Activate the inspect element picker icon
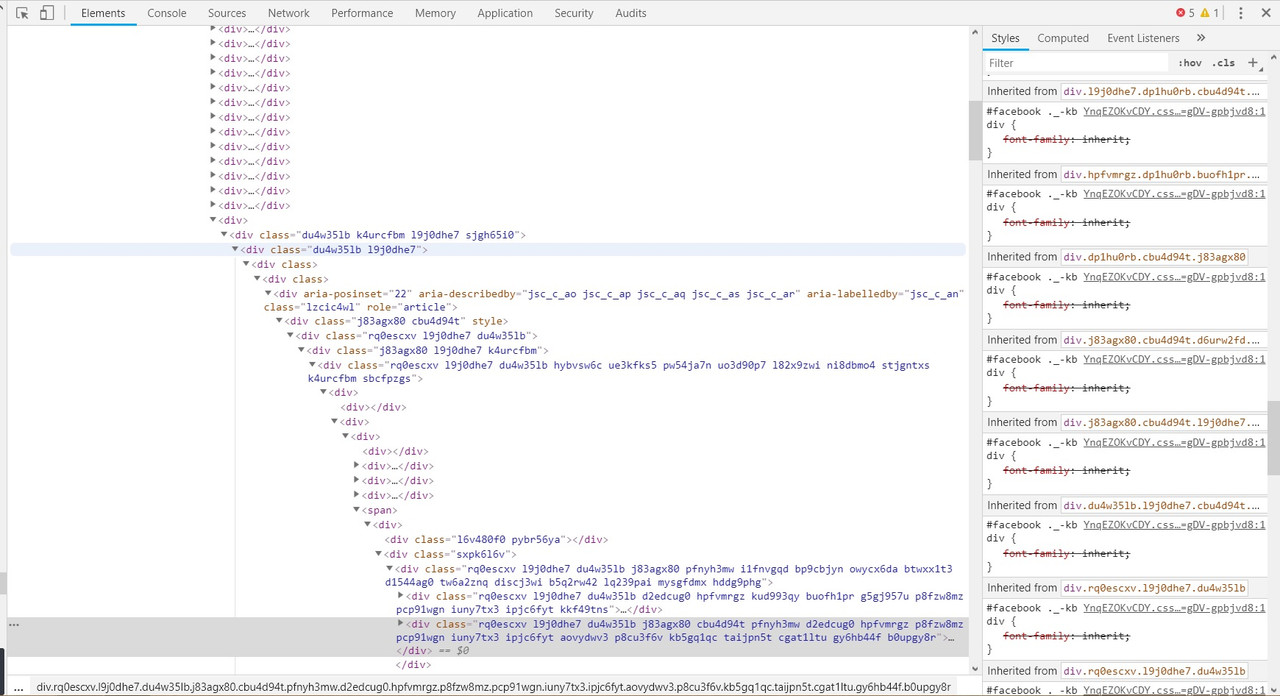 tap(22, 13)
